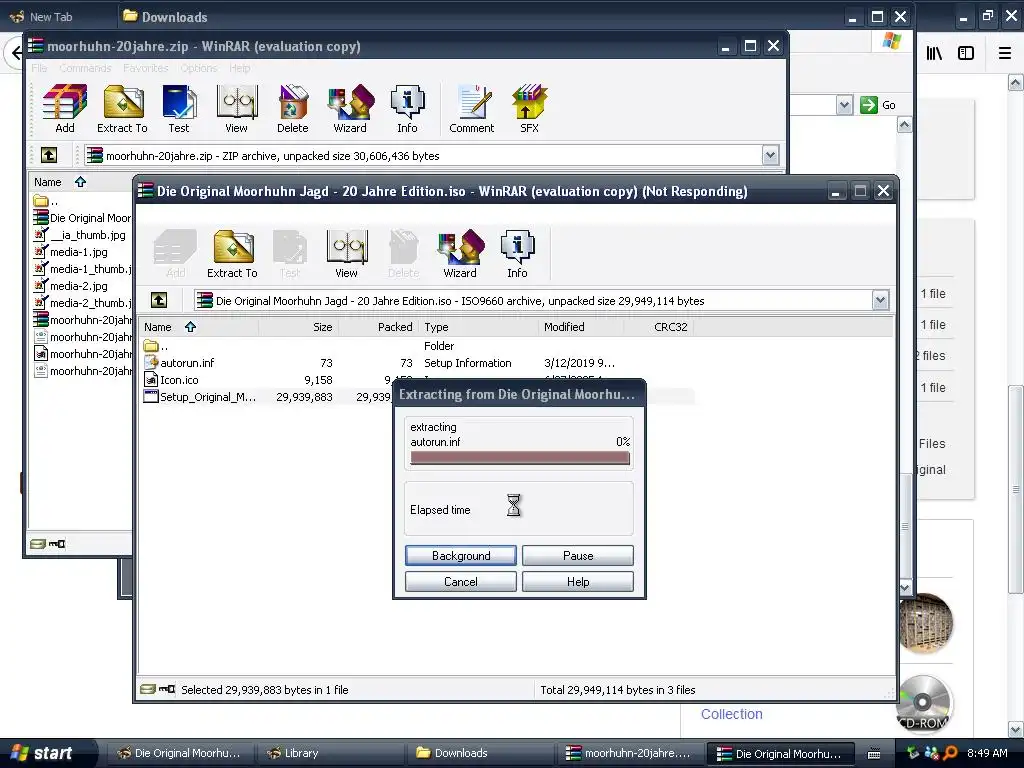Select media-1.jpg in zip file list
Screen dimensions: 1024x768
click(x=78, y=251)
